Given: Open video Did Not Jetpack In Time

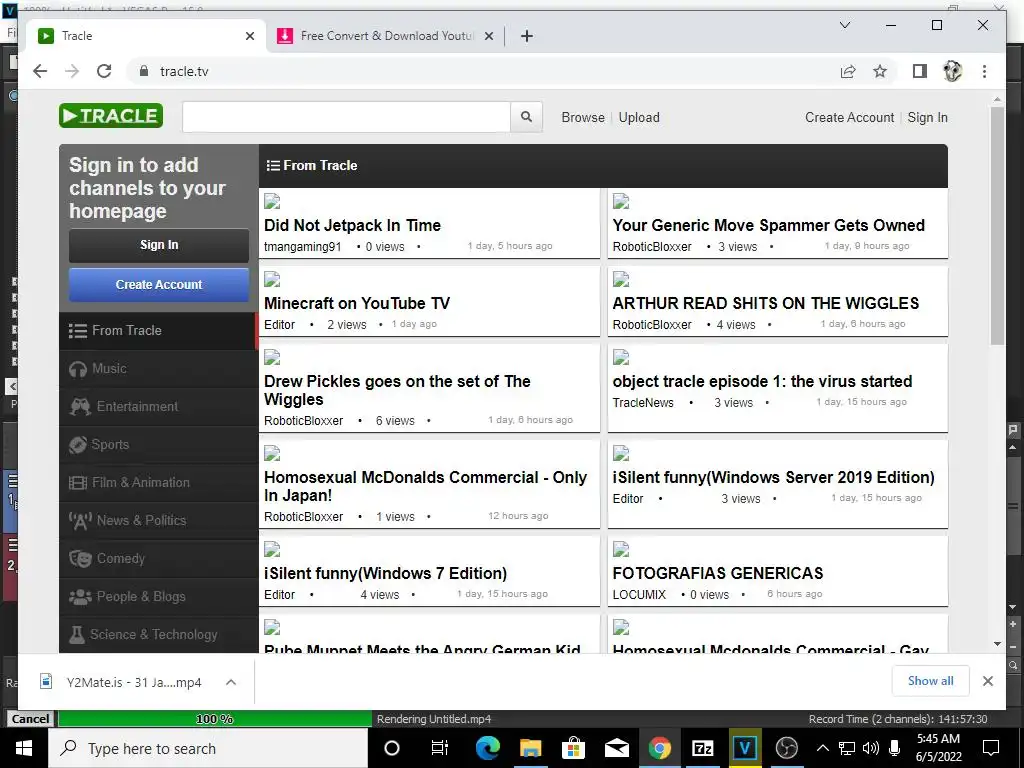Looking at the screenshot, I should (x=352, y=225).
